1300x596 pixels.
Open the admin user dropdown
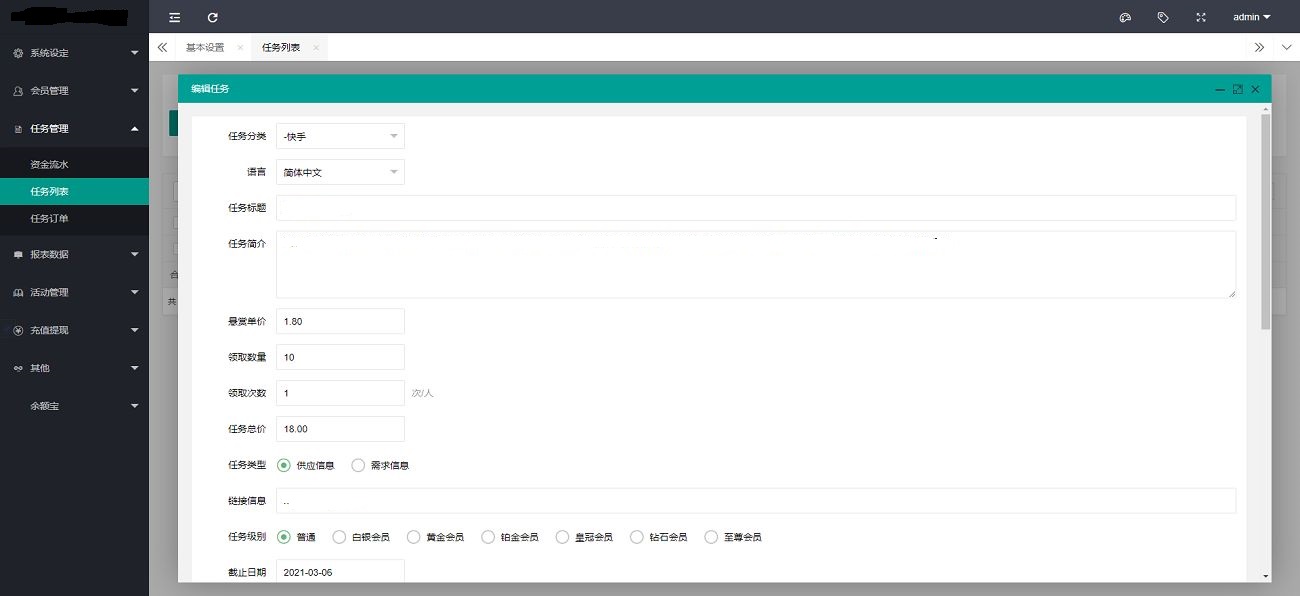[x=1252, y=17]
